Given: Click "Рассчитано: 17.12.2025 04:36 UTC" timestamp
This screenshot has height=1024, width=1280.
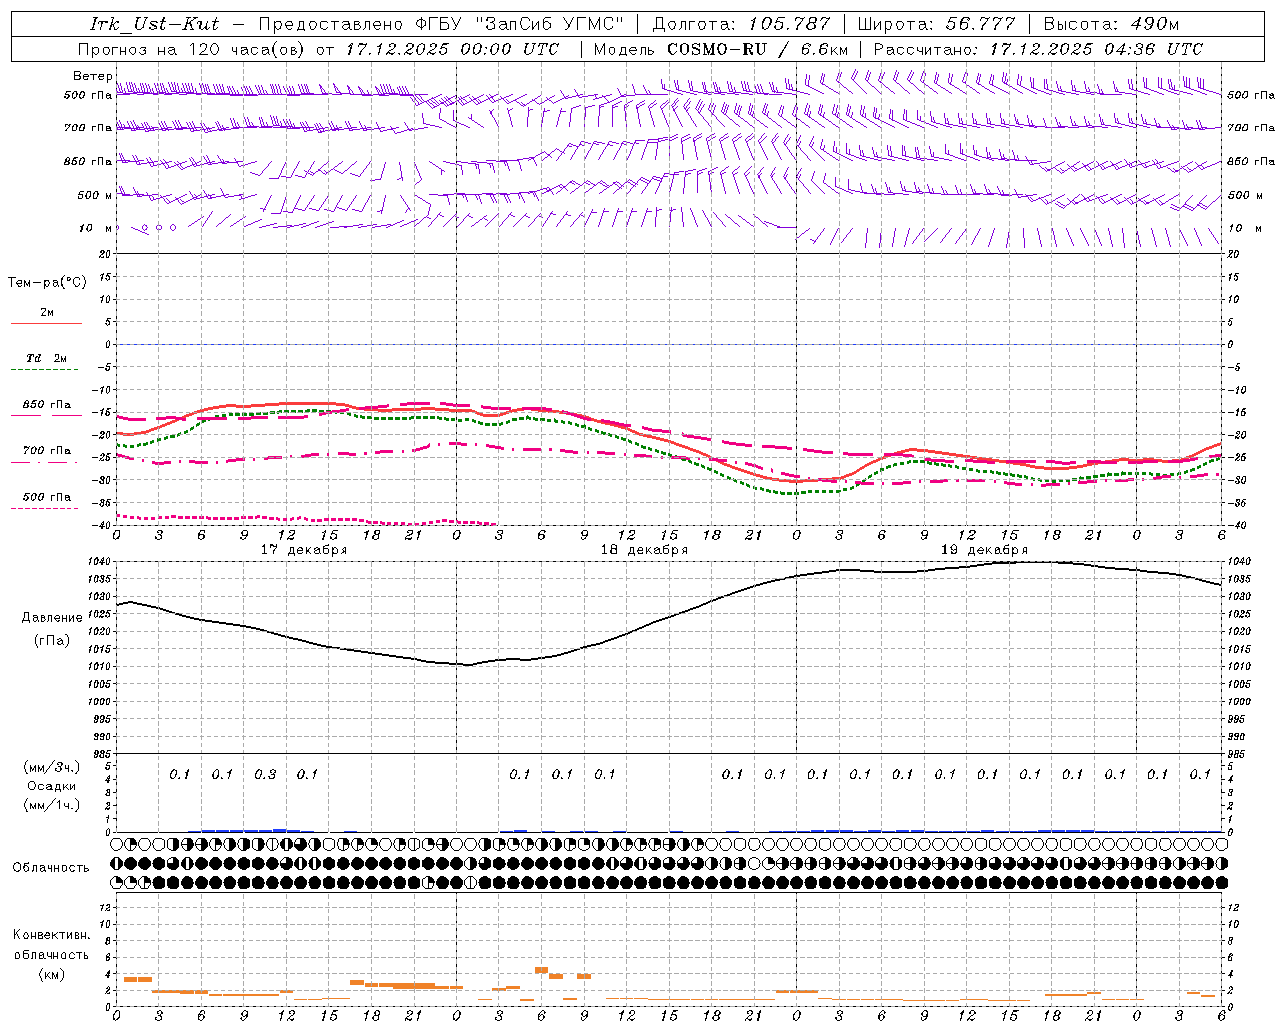Looking at the screenshot, I should point(1038,49).
